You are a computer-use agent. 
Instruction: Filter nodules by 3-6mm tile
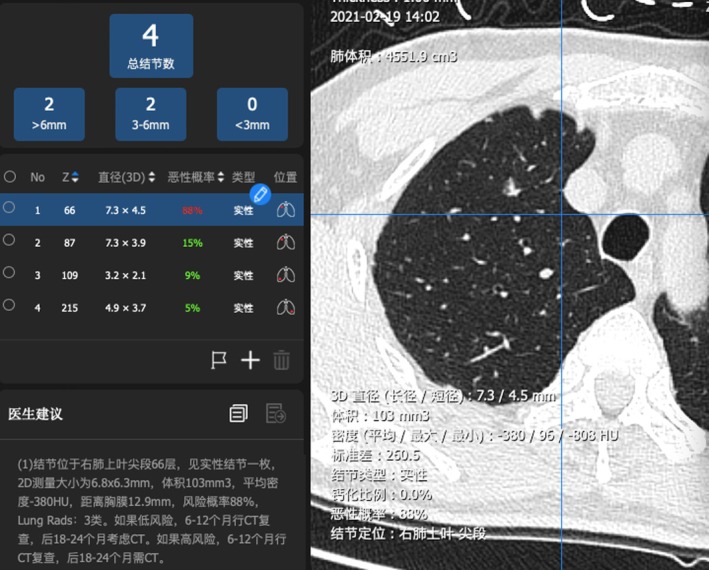151,114
